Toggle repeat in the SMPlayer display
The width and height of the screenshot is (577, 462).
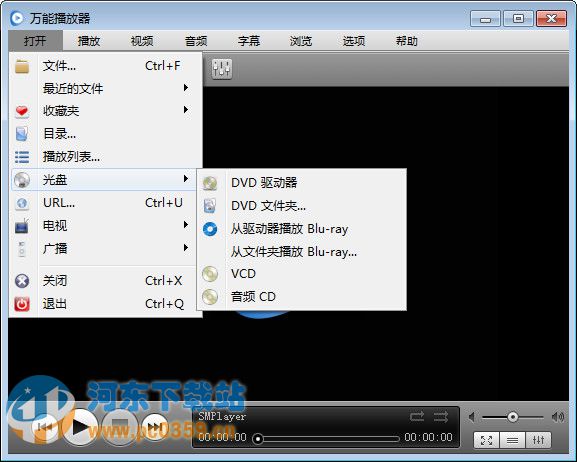point(417,417)
